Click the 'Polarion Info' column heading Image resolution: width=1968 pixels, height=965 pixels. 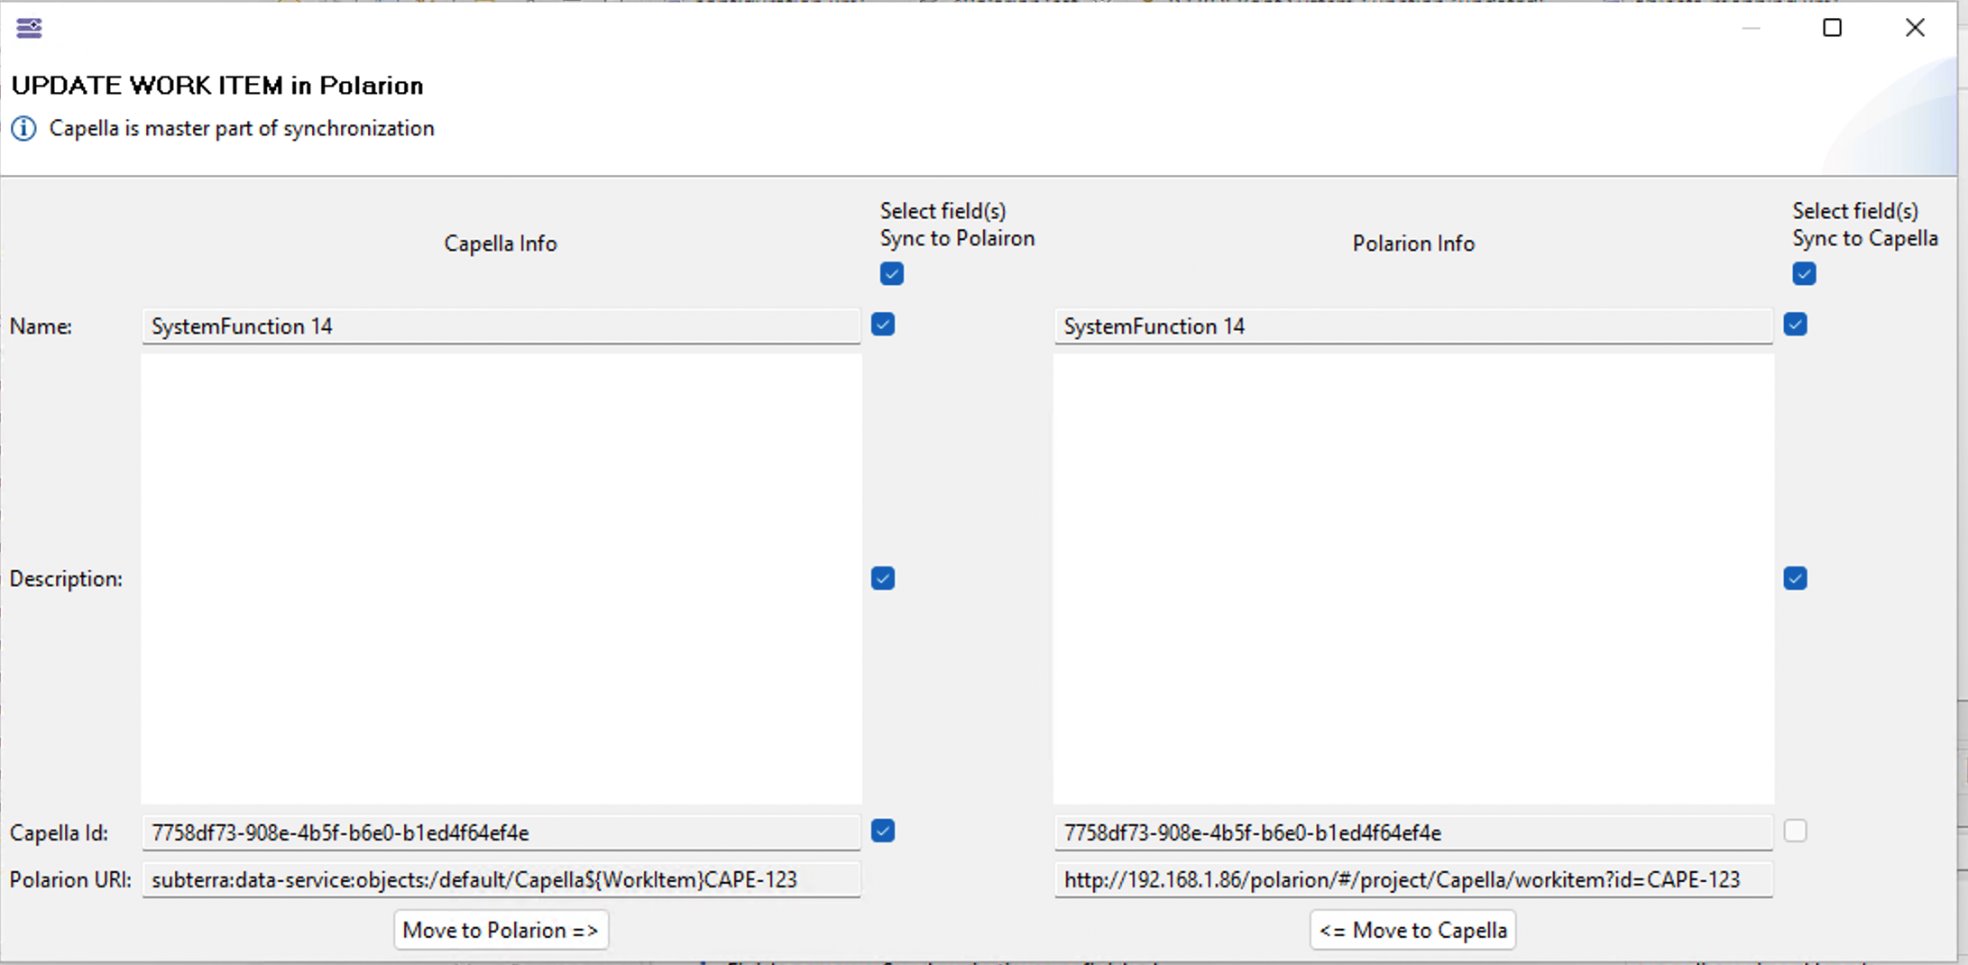click(1413, 244)
